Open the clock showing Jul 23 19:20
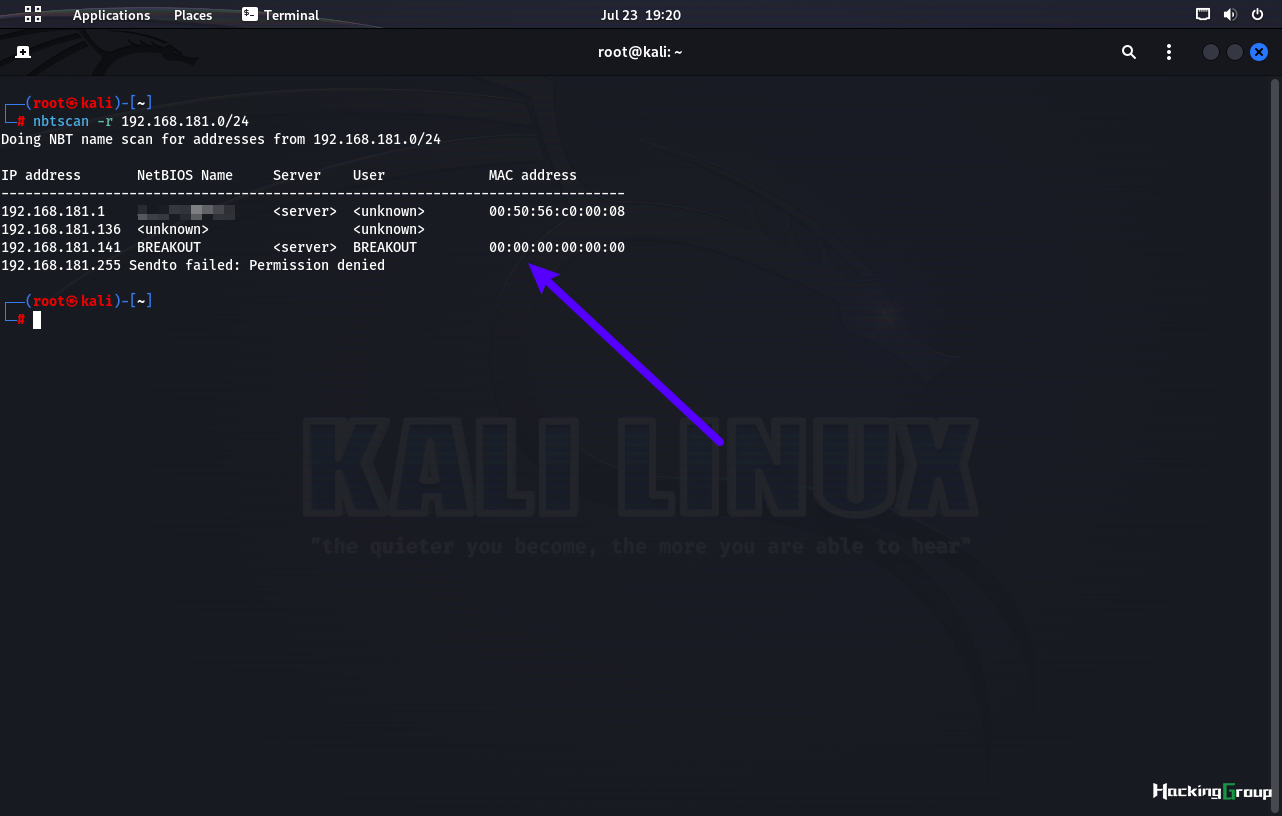 (640, 15)
